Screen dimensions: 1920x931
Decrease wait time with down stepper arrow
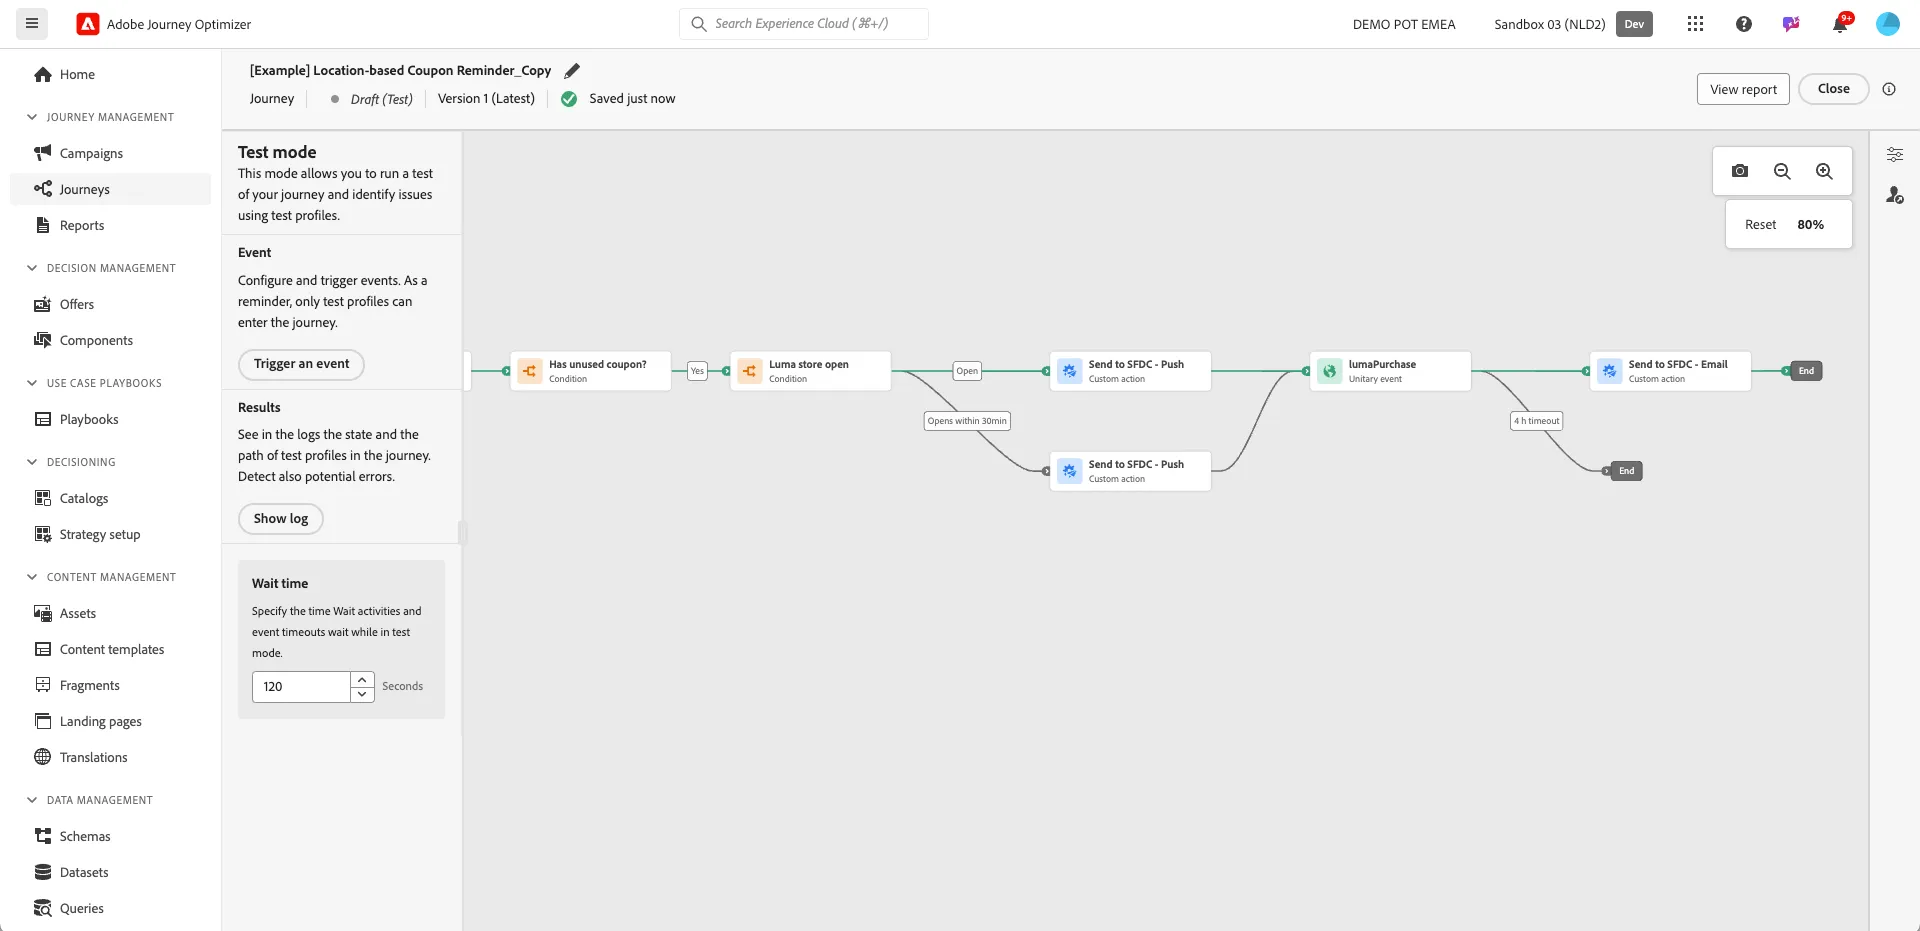coord(362,694)
